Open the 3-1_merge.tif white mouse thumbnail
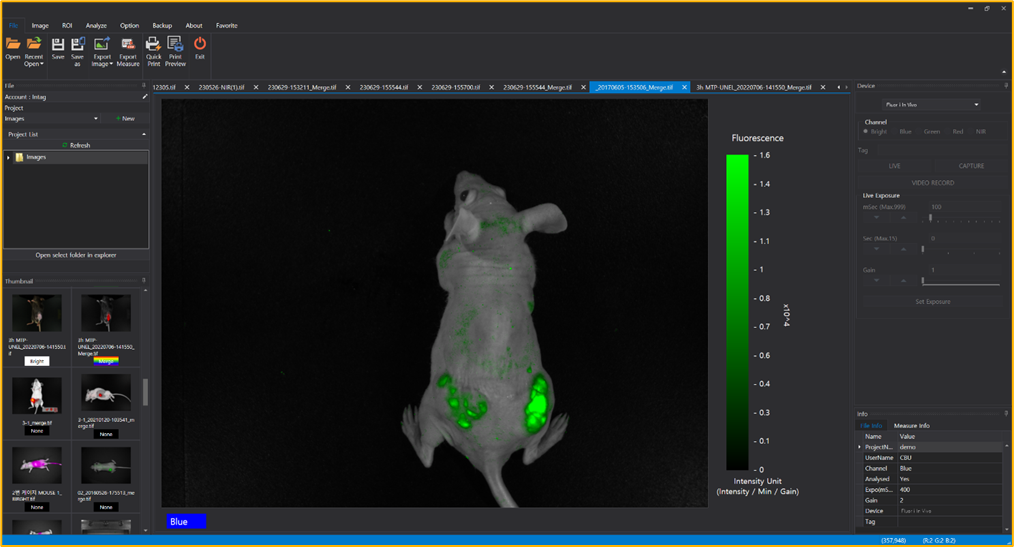This screenshot has width=1014, height=547. (x=37, y=396)
